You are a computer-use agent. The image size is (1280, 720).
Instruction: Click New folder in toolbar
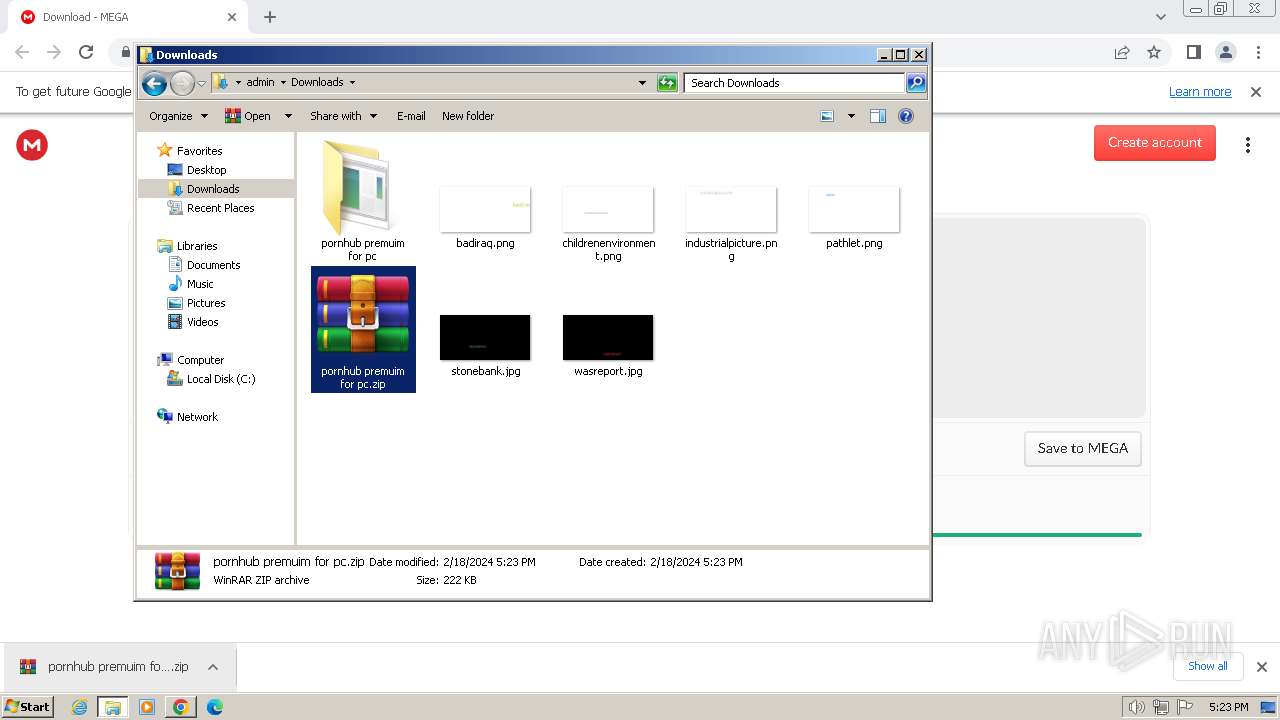coord(468,116)
